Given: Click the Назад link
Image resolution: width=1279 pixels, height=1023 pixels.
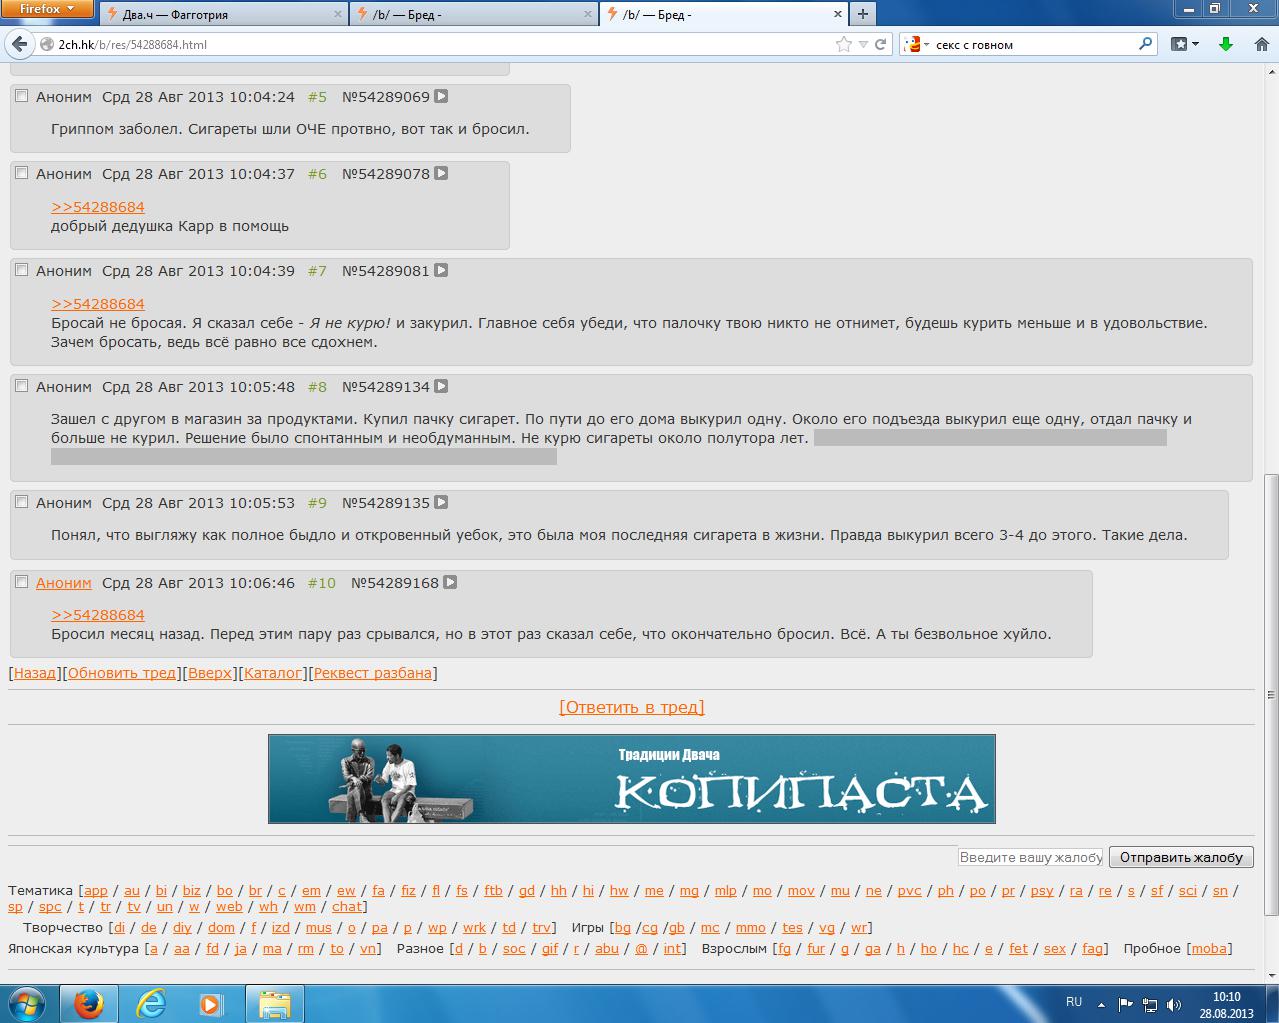Looking at the screenshot, I should pos(35,673).
